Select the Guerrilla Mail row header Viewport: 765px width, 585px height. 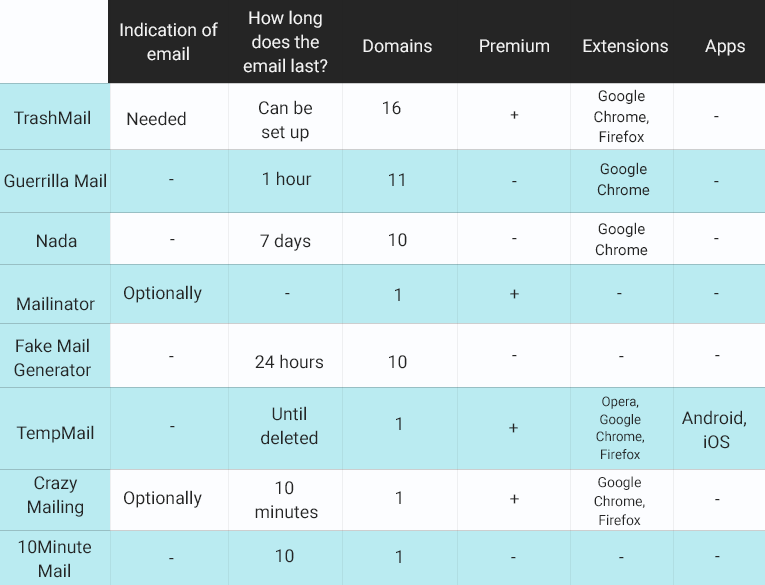click(55, 181)
